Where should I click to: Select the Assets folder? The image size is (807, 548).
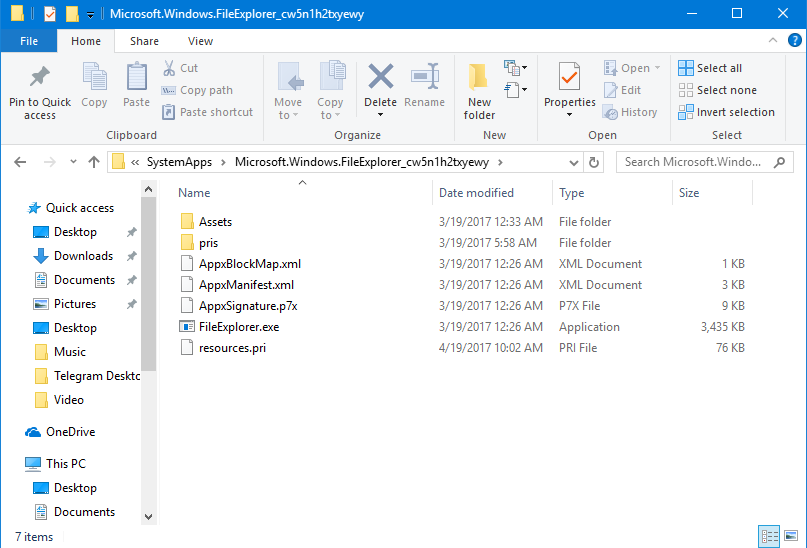pos(206,222)
